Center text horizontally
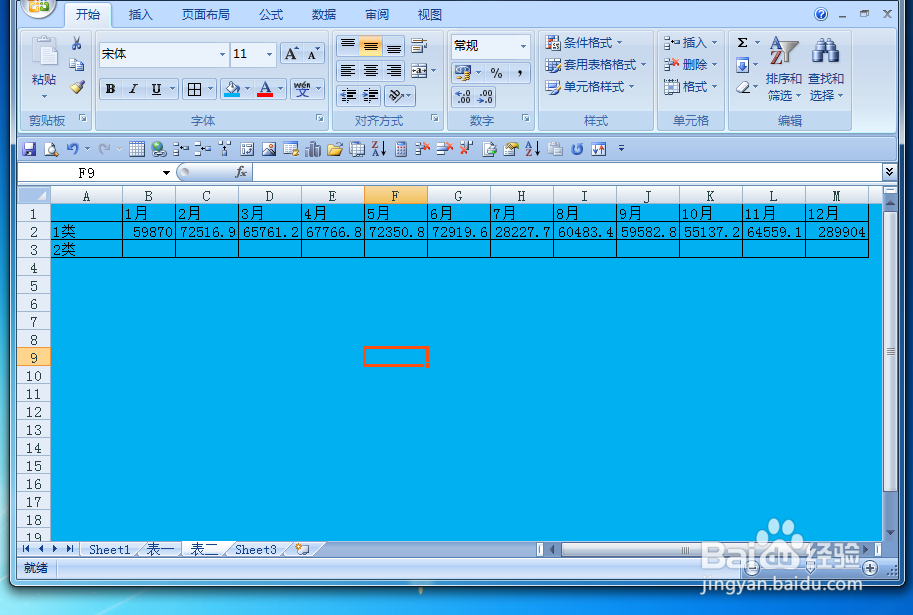This screenshot has height=615, width=913. [370, 71]
